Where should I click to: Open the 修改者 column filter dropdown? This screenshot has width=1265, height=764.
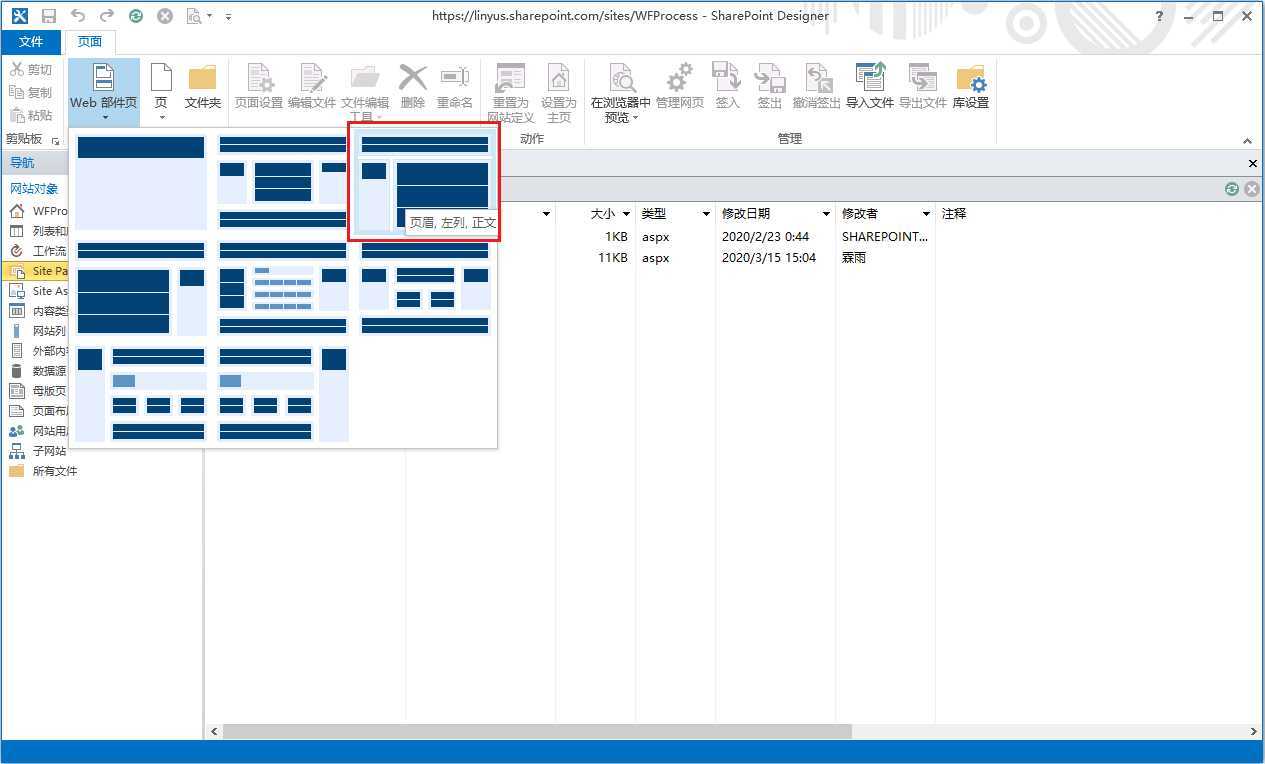click(x=926, y=214)
